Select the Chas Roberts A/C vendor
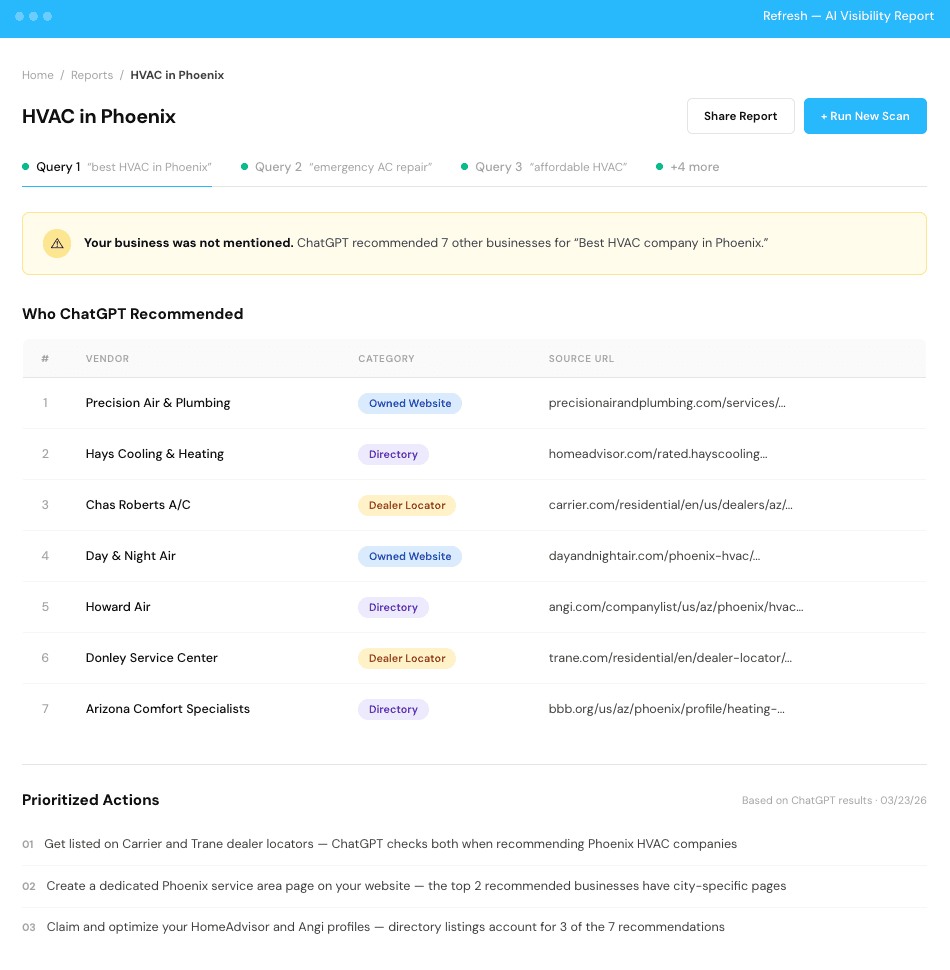950x970 pixels. 138,505
